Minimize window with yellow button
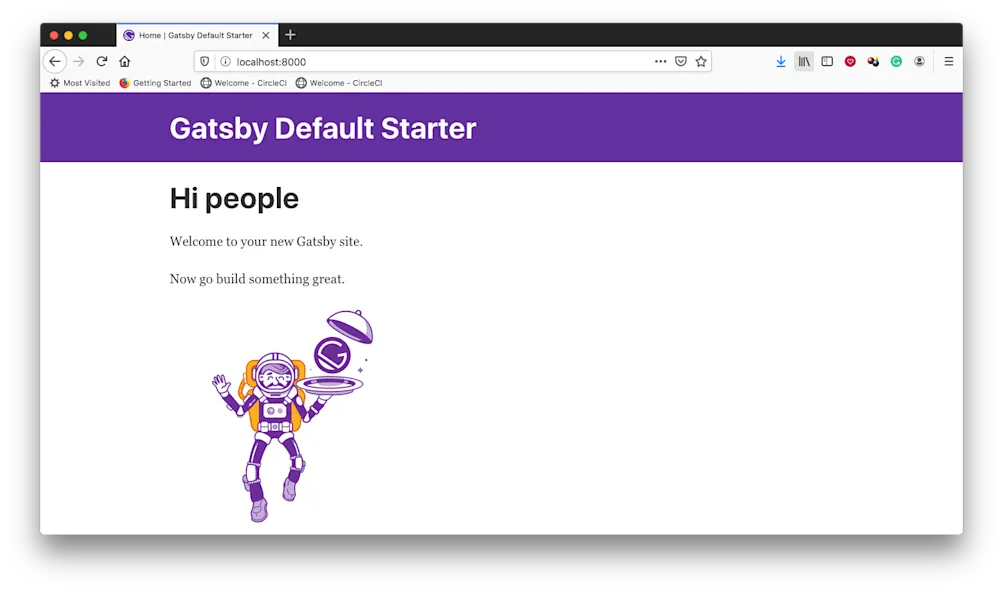Viewport: 1003px width, 592px height. (68, 35)
